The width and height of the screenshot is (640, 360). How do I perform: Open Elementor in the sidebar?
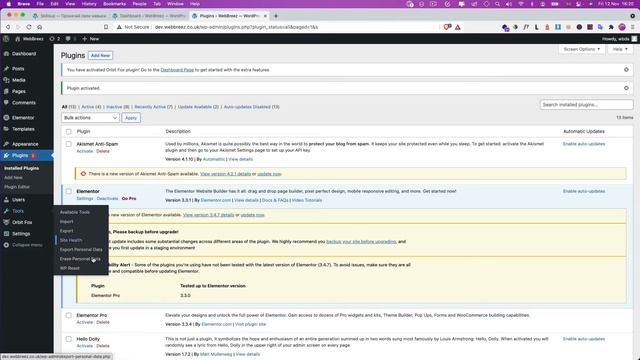click(23, 118)
